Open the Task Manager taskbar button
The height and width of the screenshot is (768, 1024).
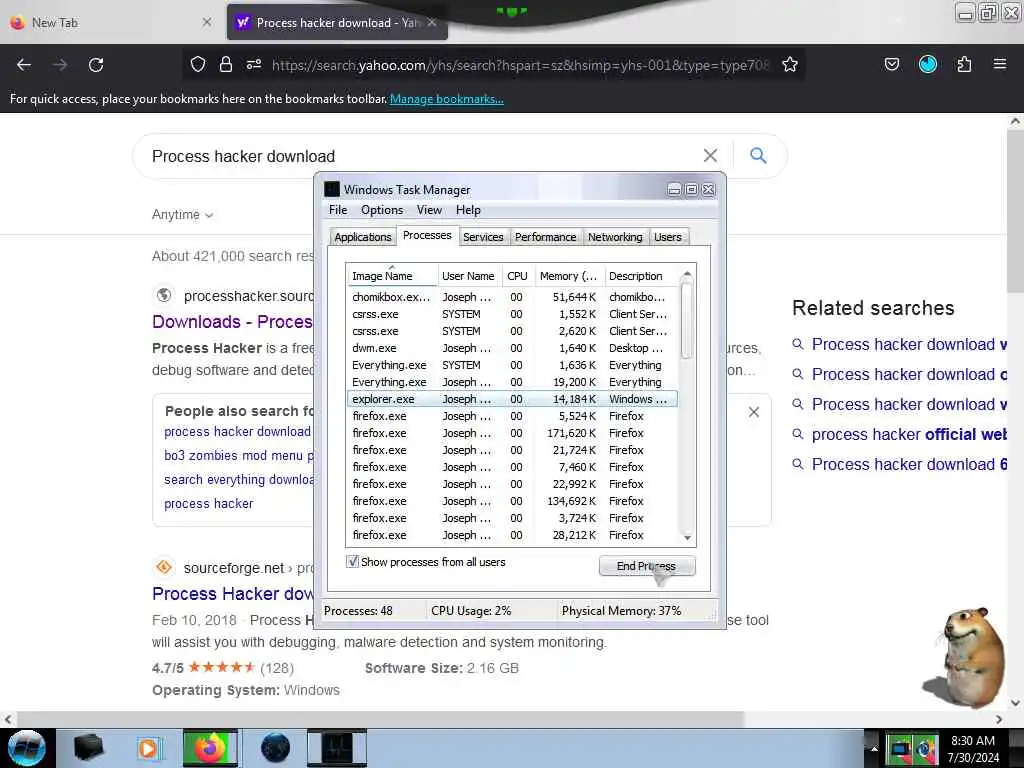tap(337, 748)
